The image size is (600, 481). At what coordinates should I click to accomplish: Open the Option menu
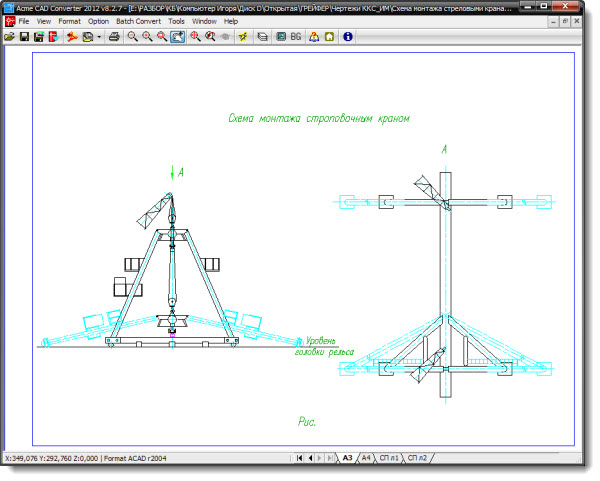(x=98, y=21)
